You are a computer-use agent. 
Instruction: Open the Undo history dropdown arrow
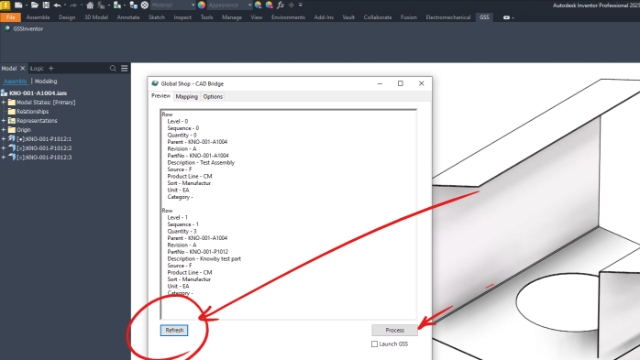[65, 5]
